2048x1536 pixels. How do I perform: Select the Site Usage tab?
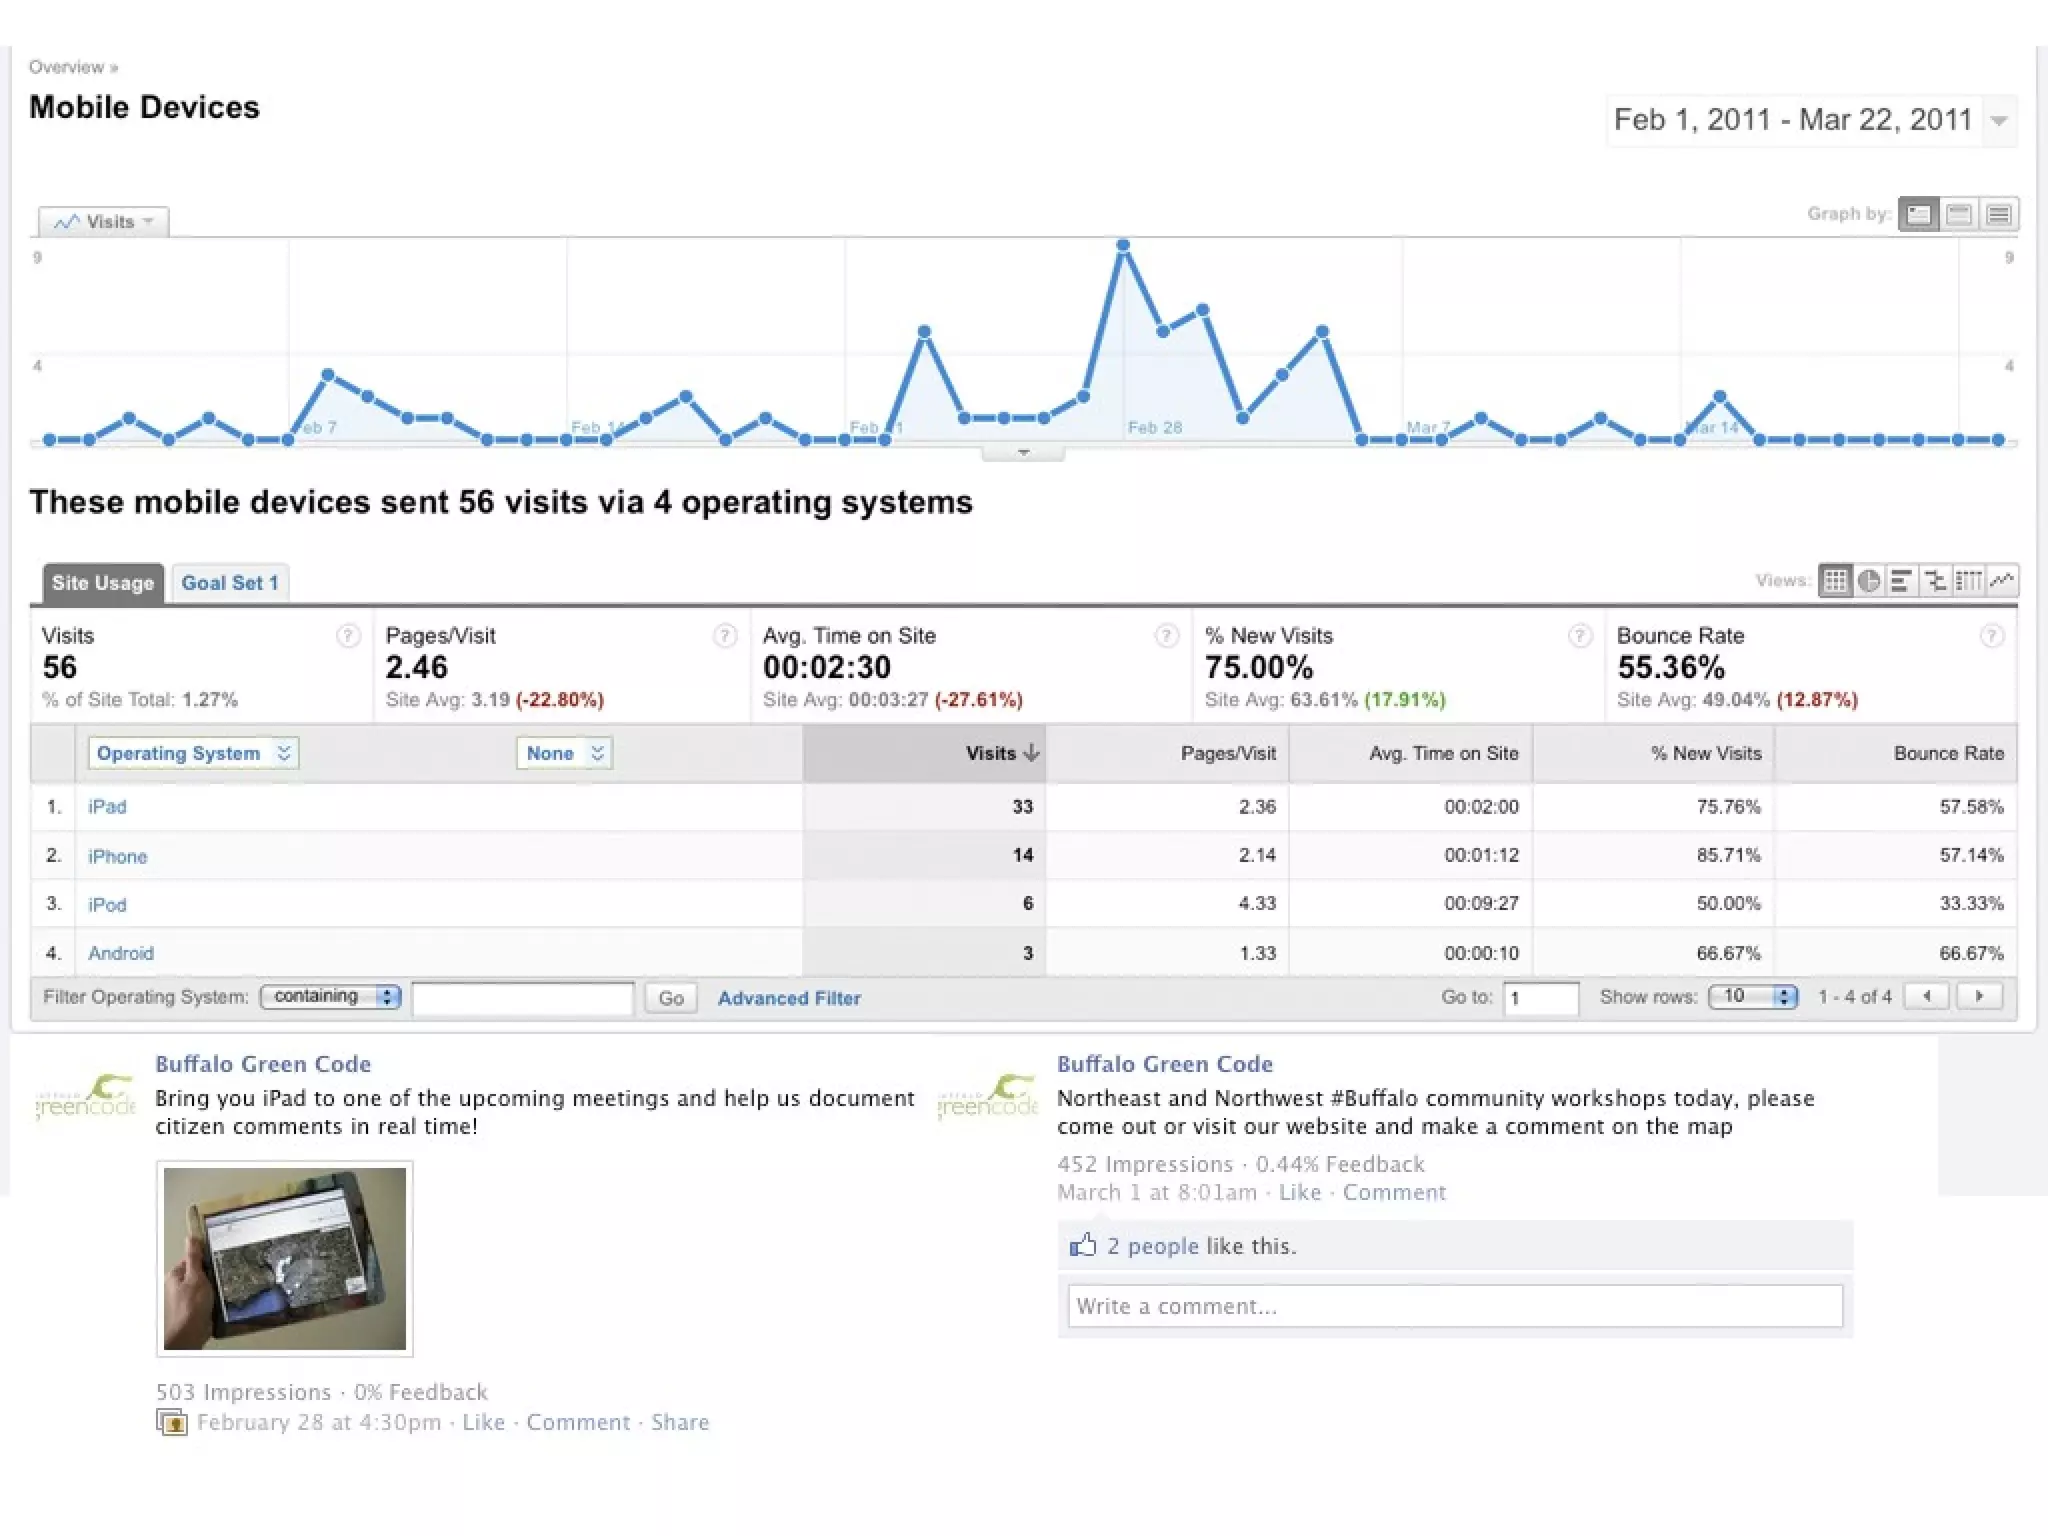click(102, 583)
